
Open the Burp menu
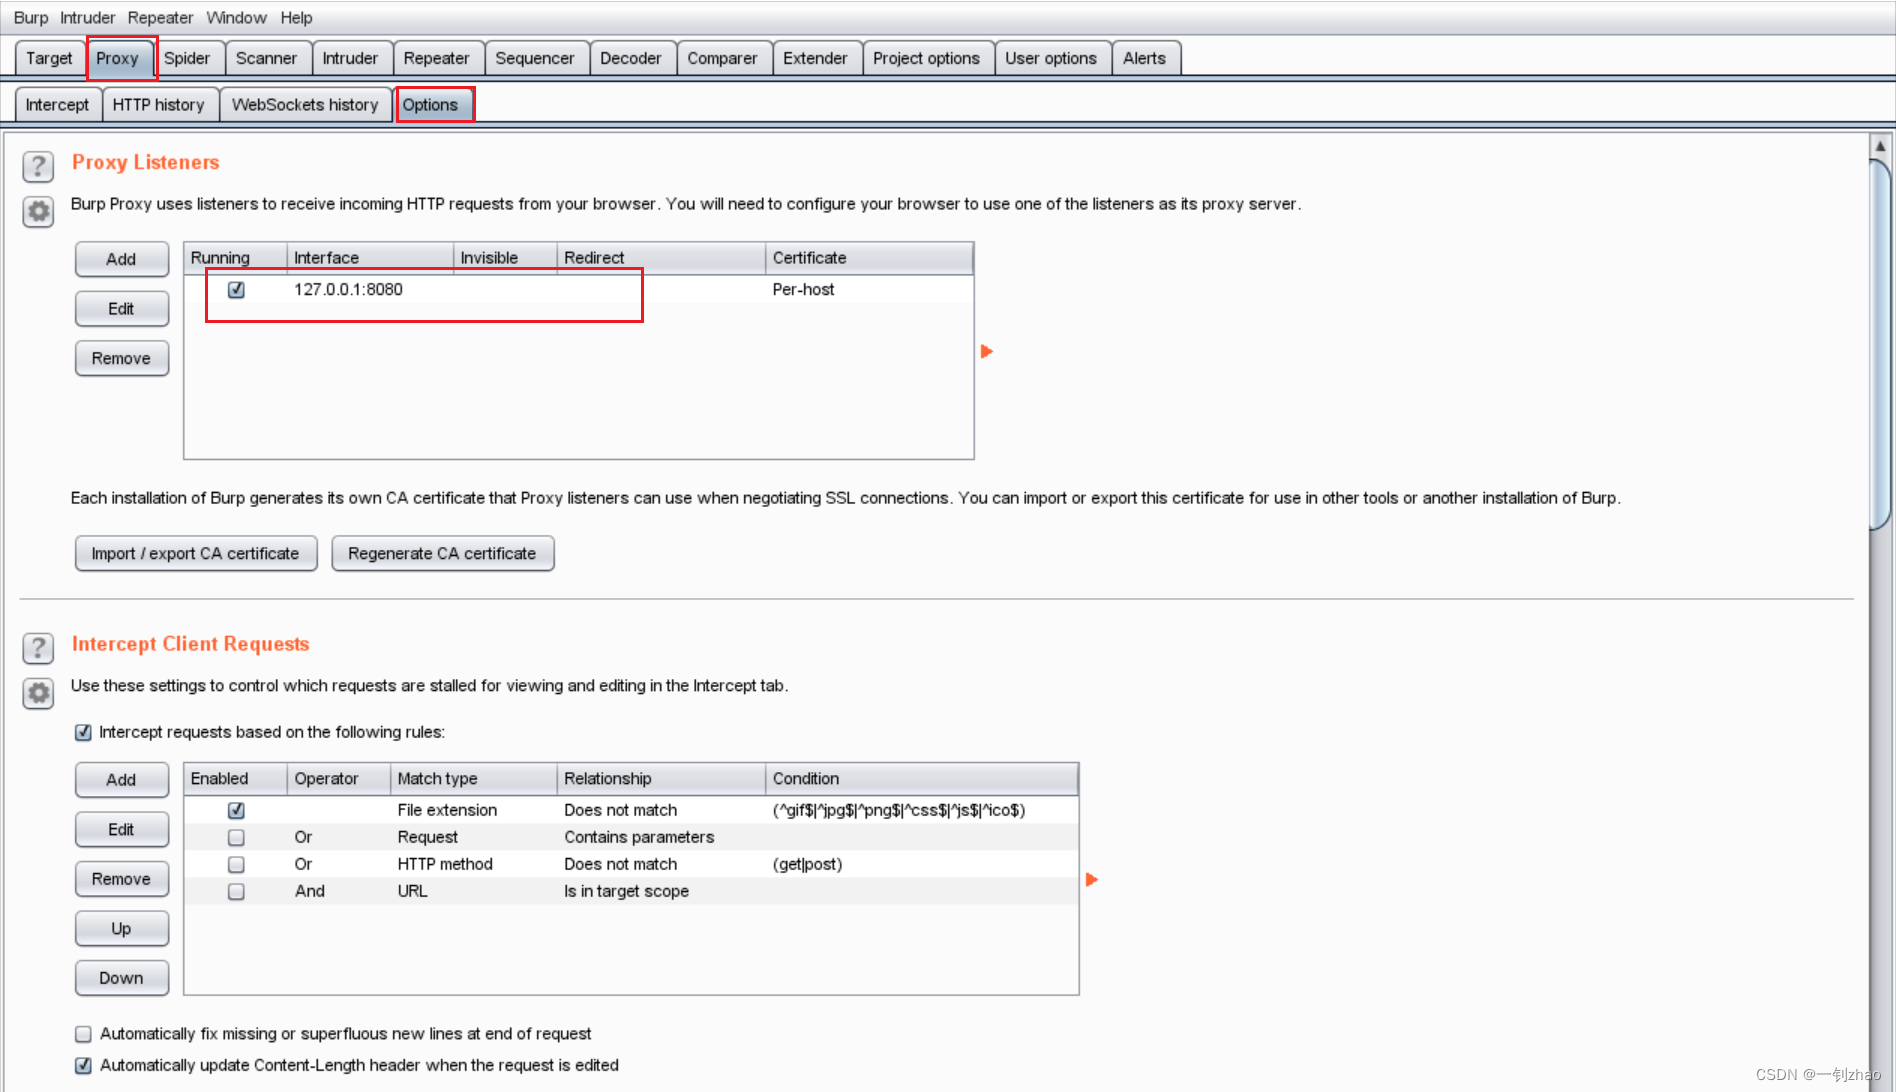31,18
